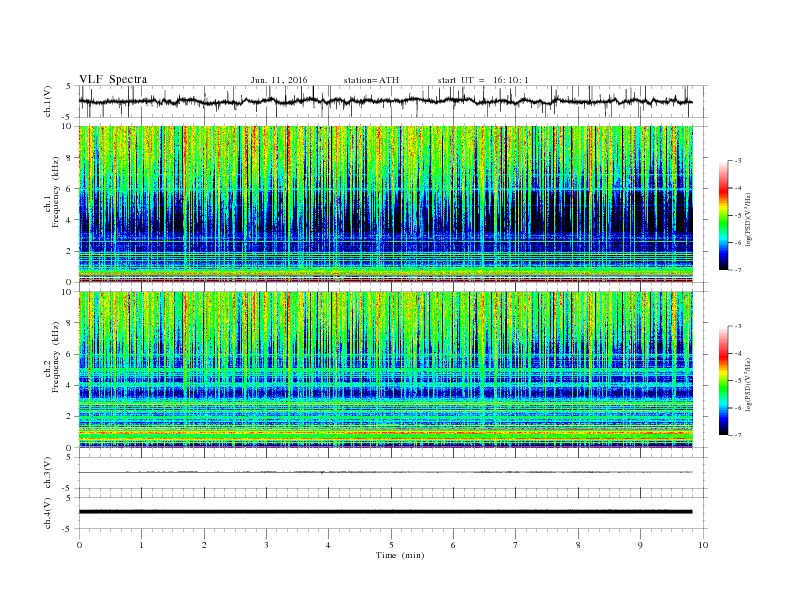Screen dimensions: 792x612
Task: Click inside the ch.2 spectrogram panel
Action: tap(385, 370)
